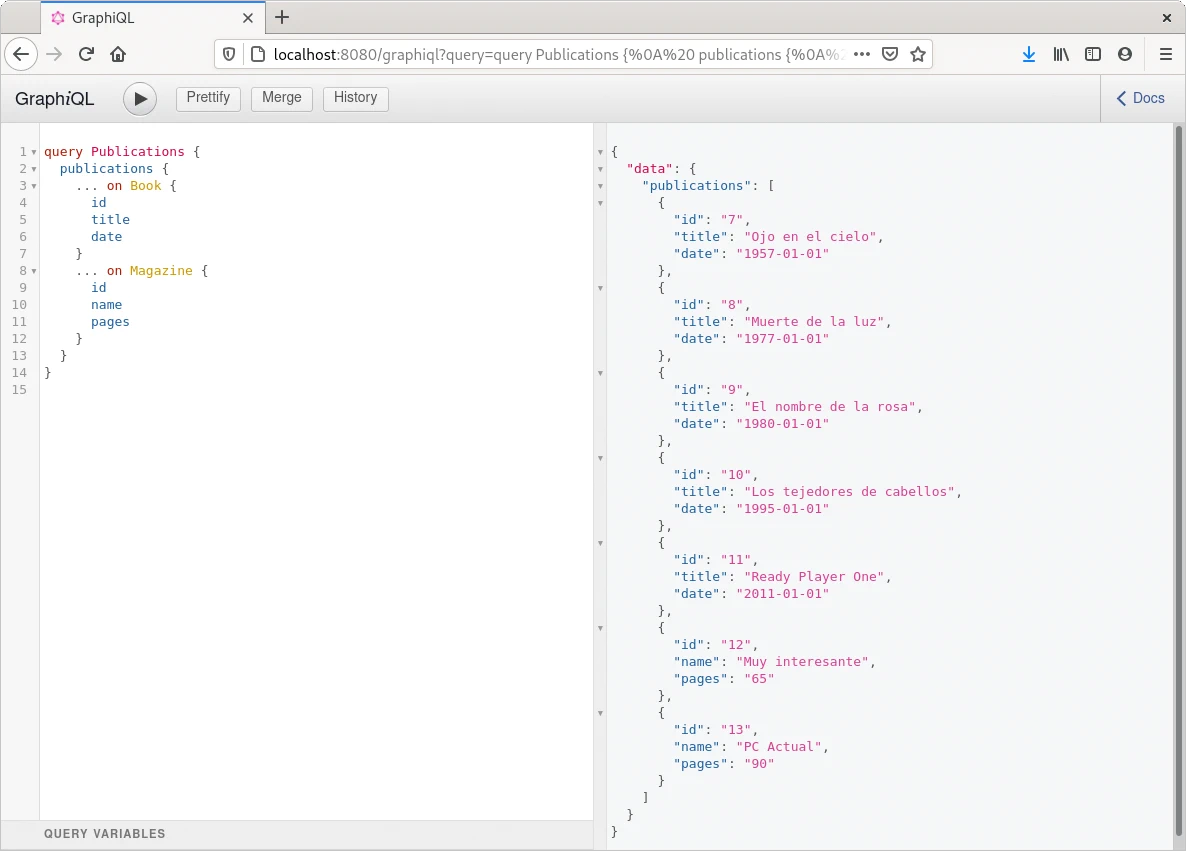Click the Prettify button
This screenshot has width=1186, height=851.
pos(208,98)
